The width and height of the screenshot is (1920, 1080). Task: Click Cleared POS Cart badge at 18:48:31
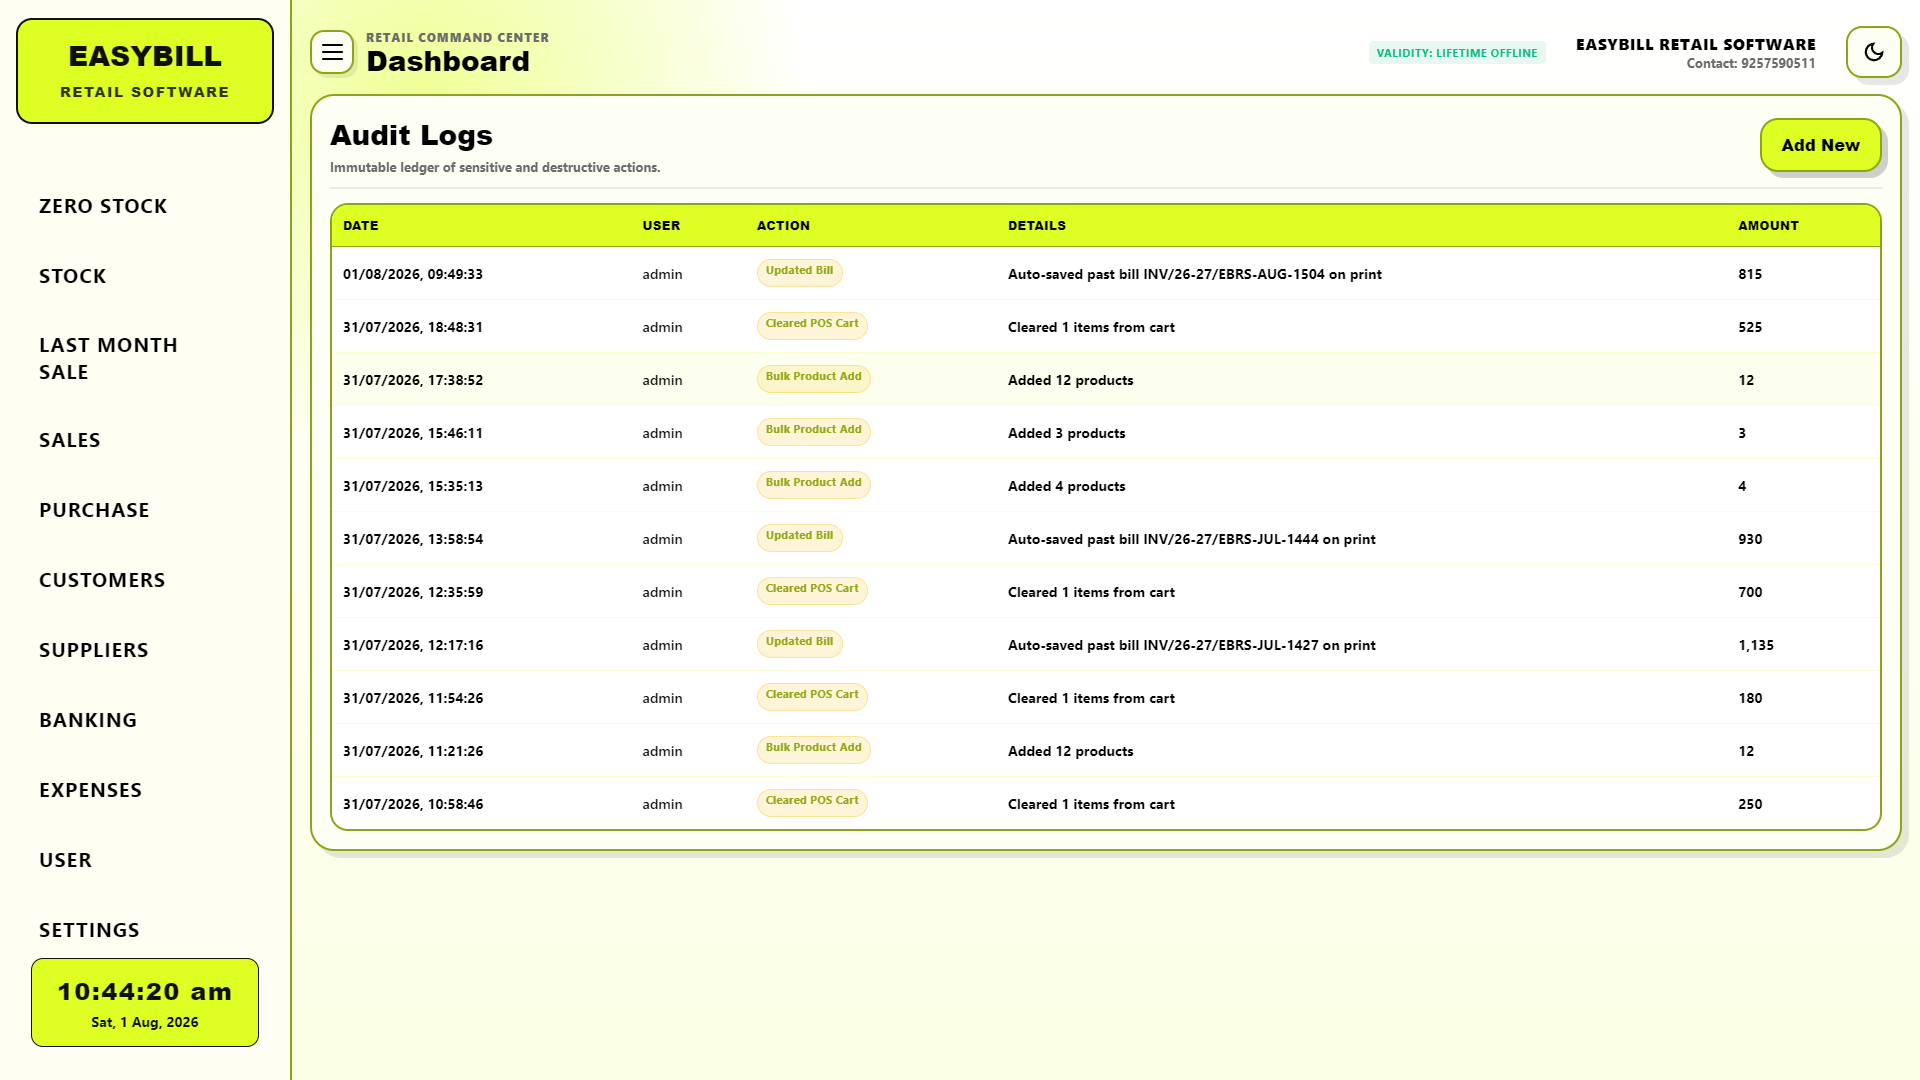click(812, 325)
